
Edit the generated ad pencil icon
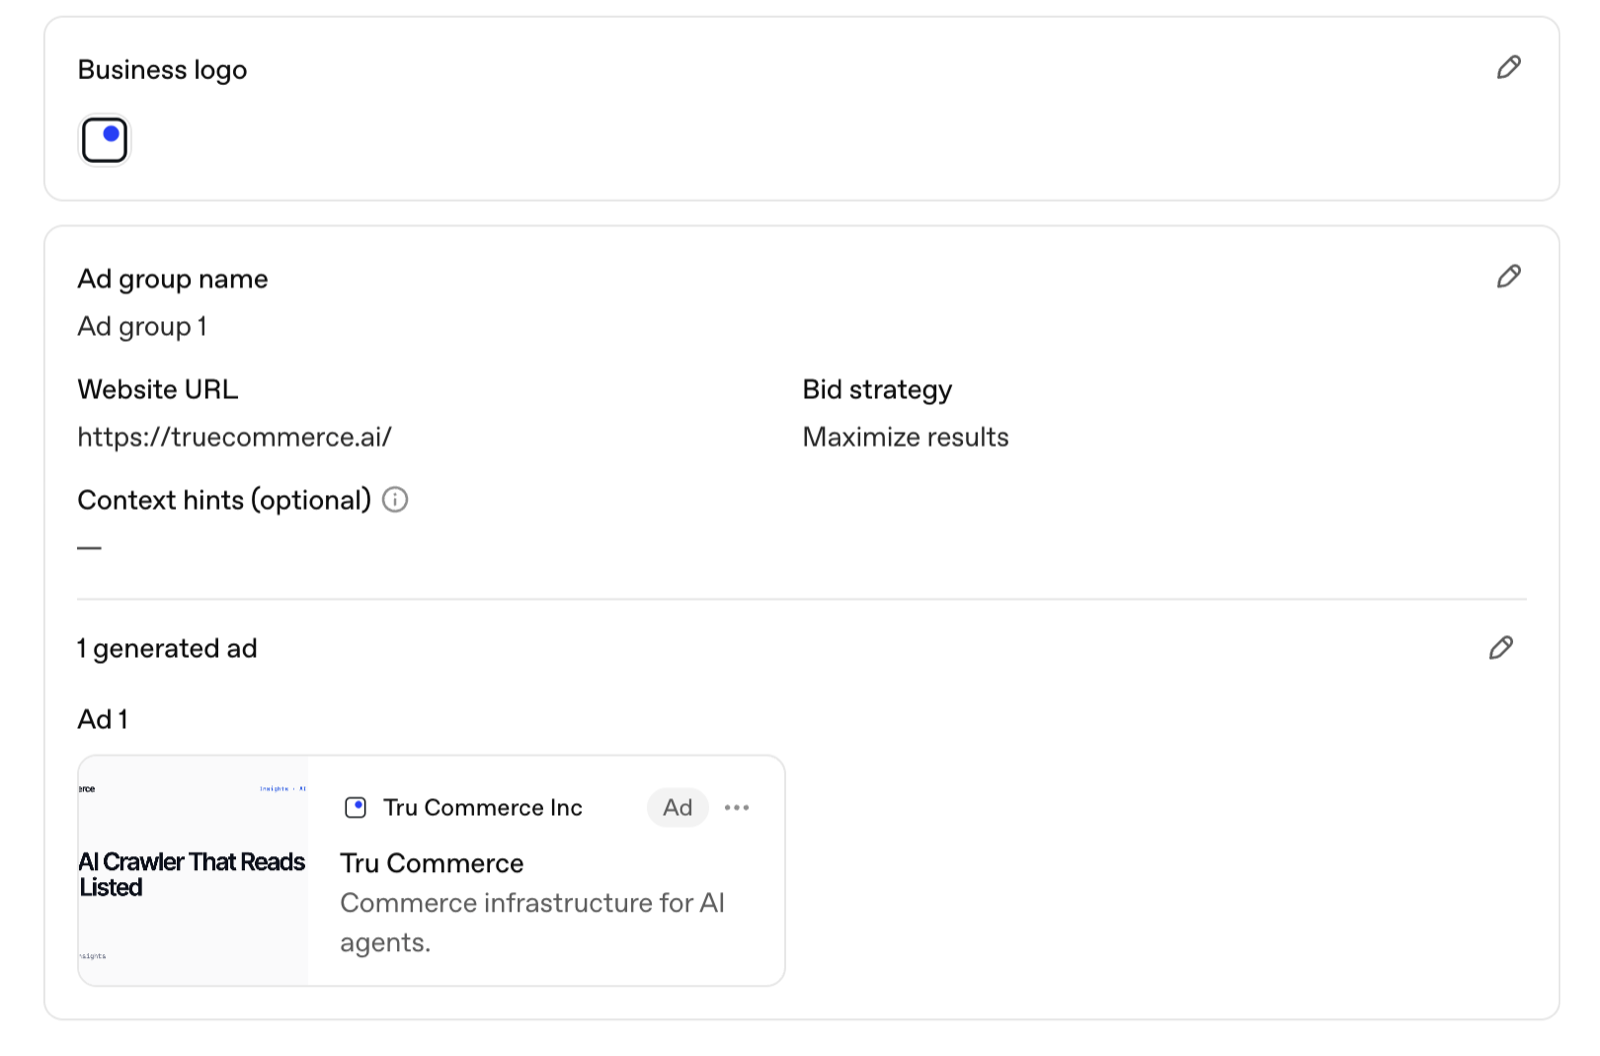click(x=1501, y=647)
